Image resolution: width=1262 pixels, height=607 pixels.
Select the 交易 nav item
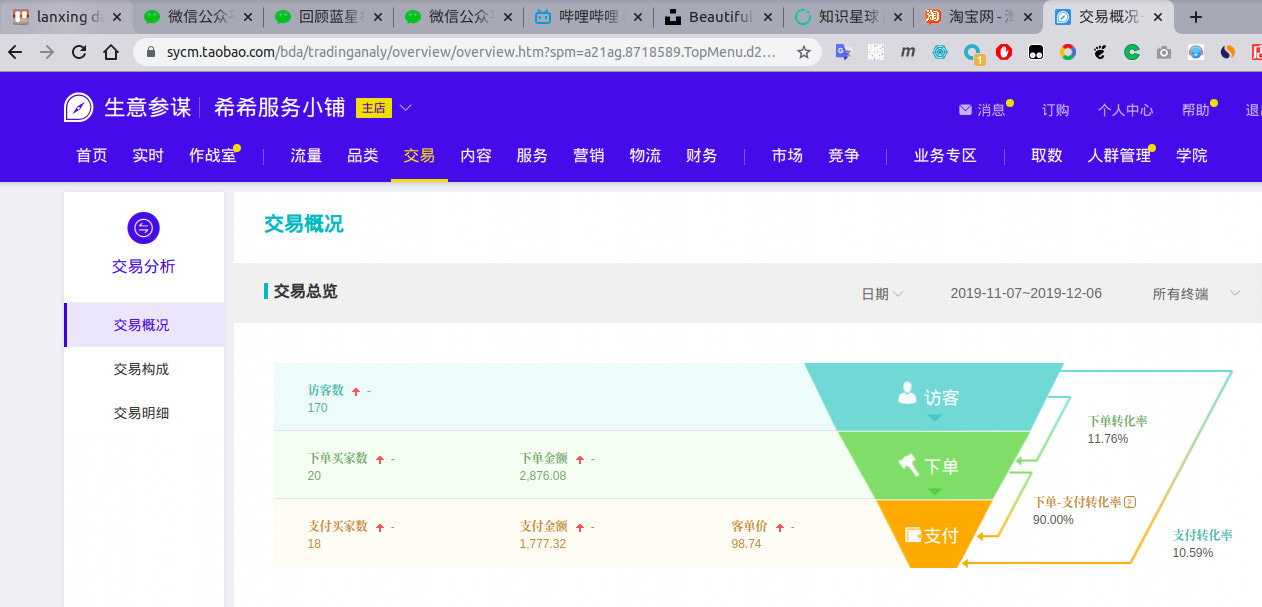click(x=419, y=155)
